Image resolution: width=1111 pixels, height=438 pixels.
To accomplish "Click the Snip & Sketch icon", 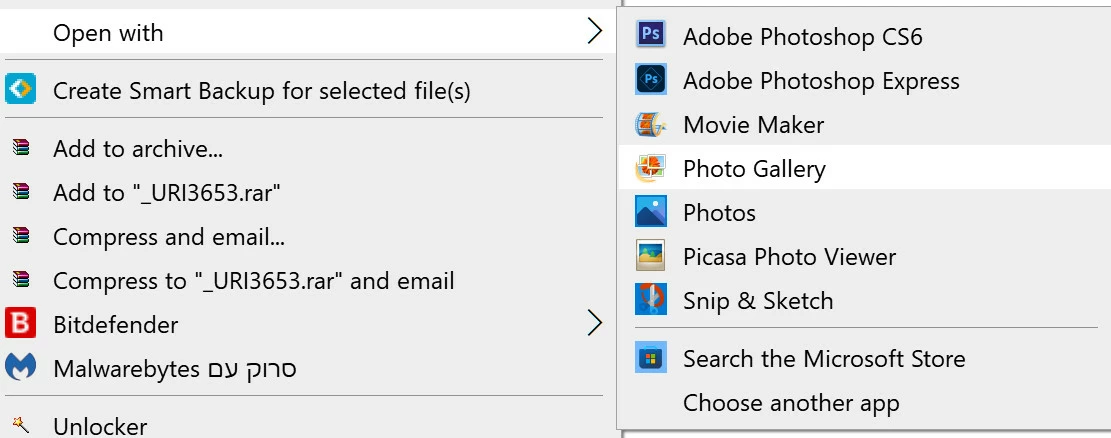I will (651, 300).
